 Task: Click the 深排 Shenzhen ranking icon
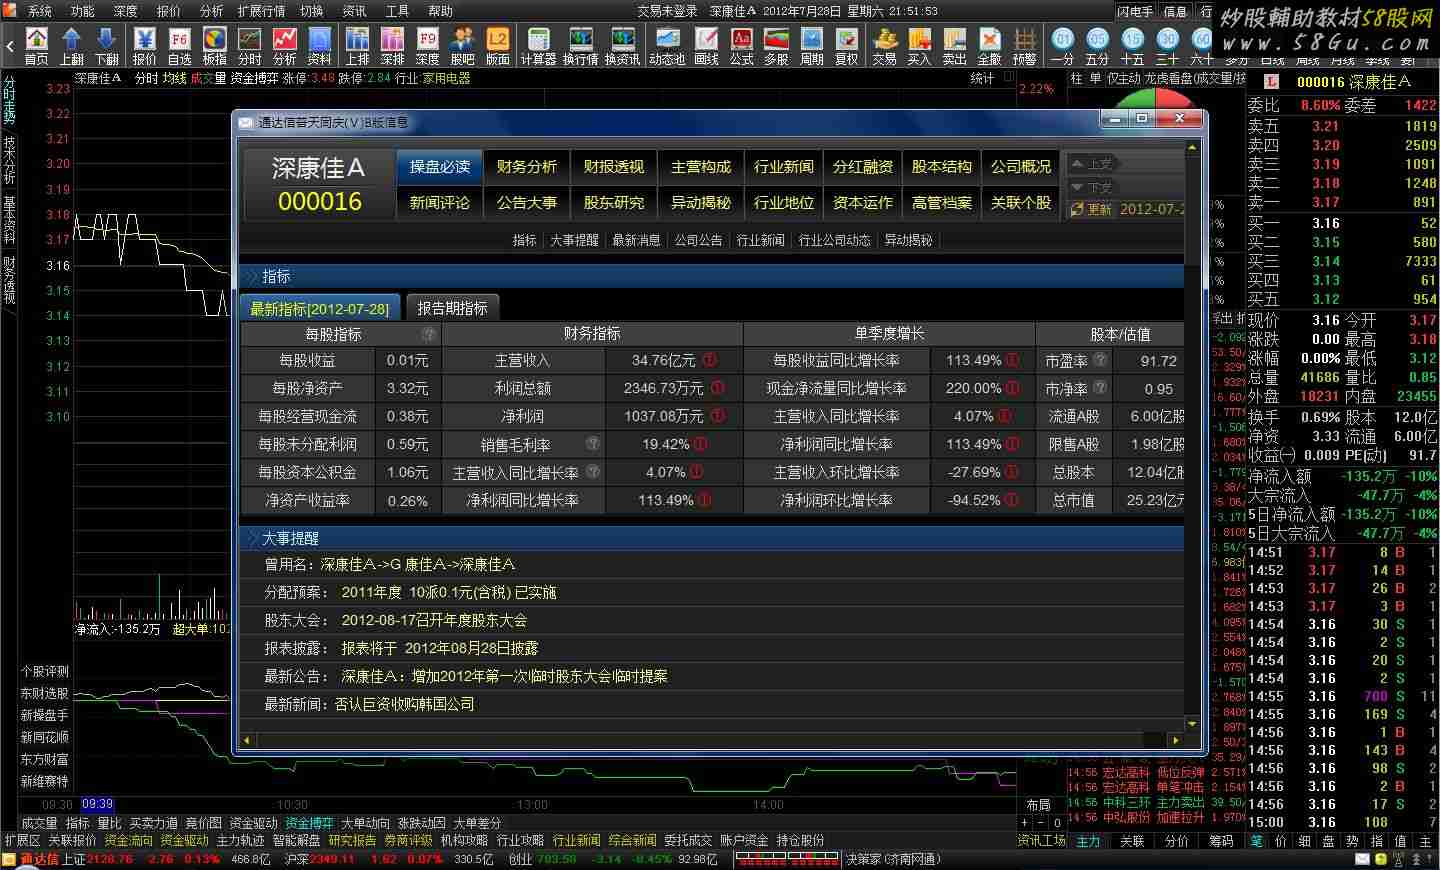(x=393, y=46)
